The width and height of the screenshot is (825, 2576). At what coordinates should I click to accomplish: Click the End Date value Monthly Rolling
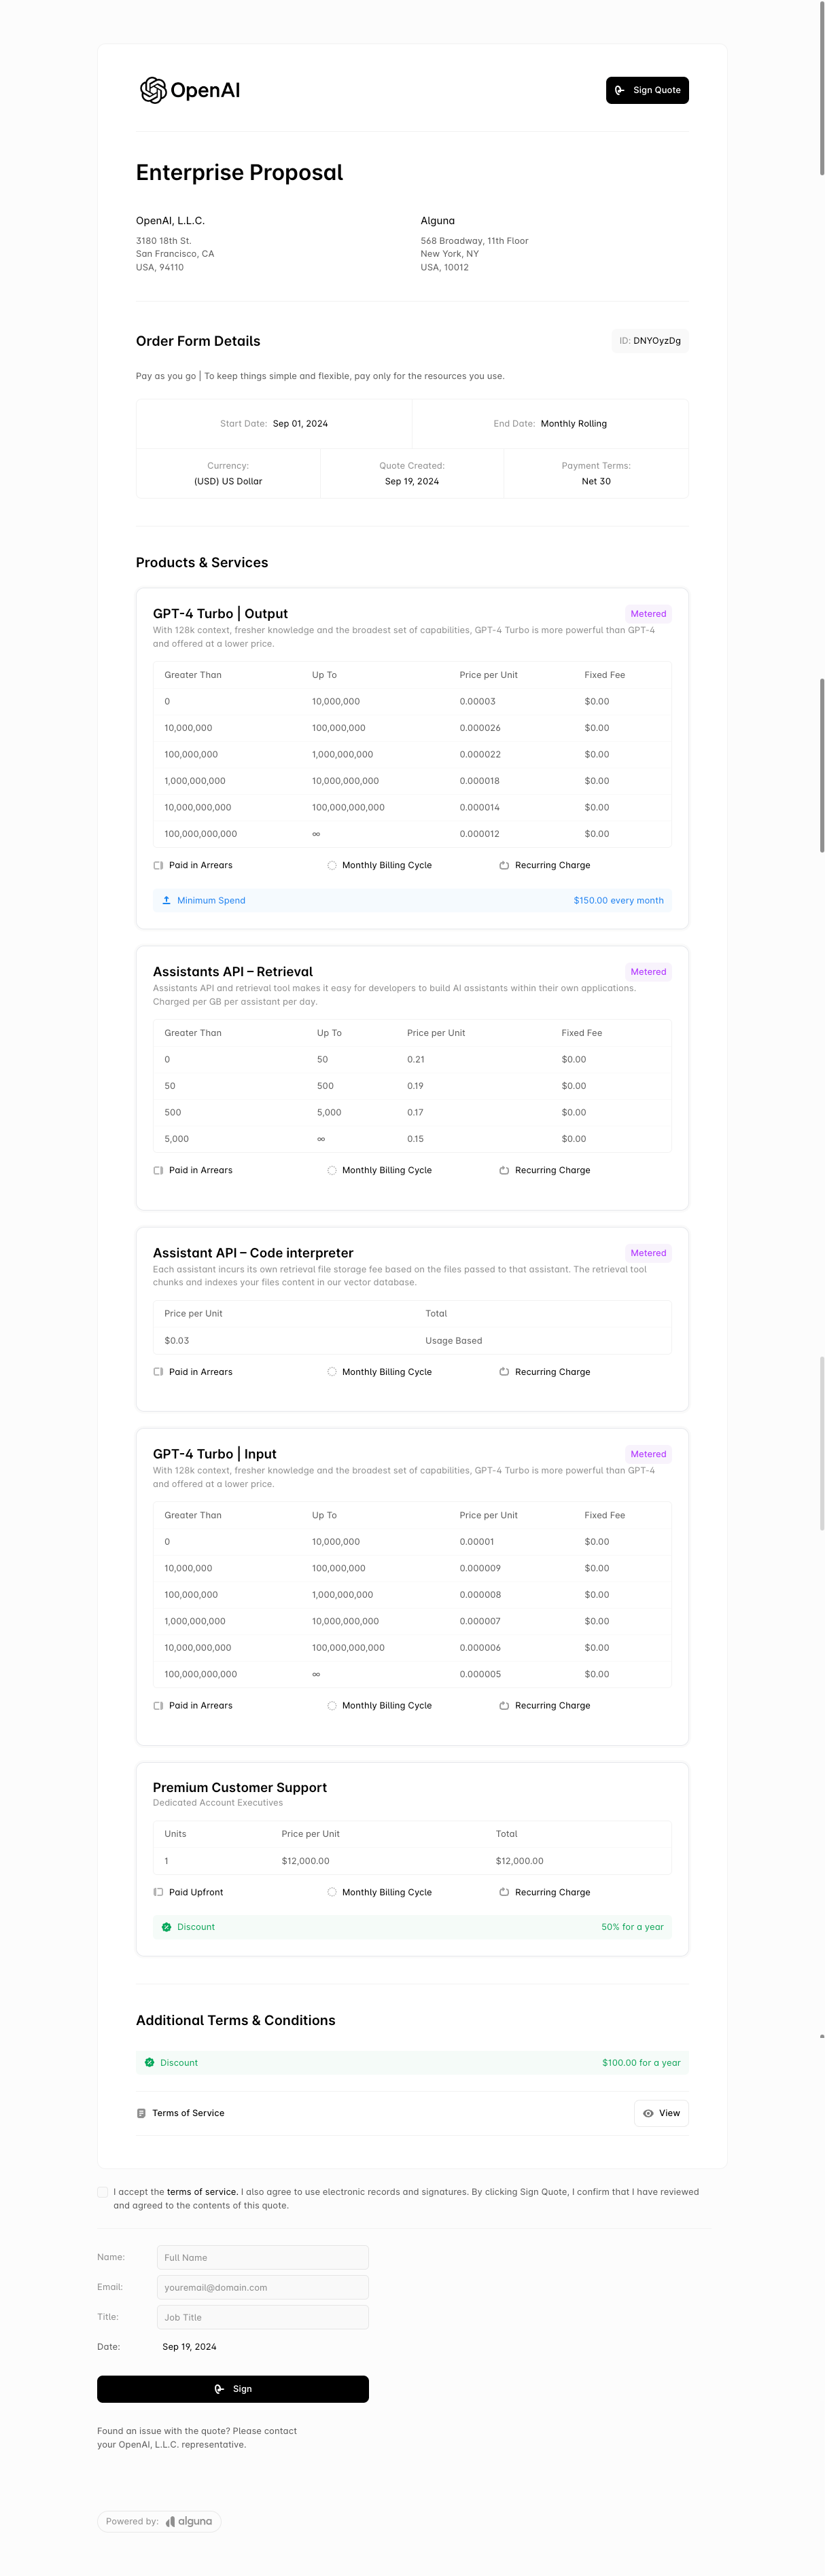tap(574, 424)
